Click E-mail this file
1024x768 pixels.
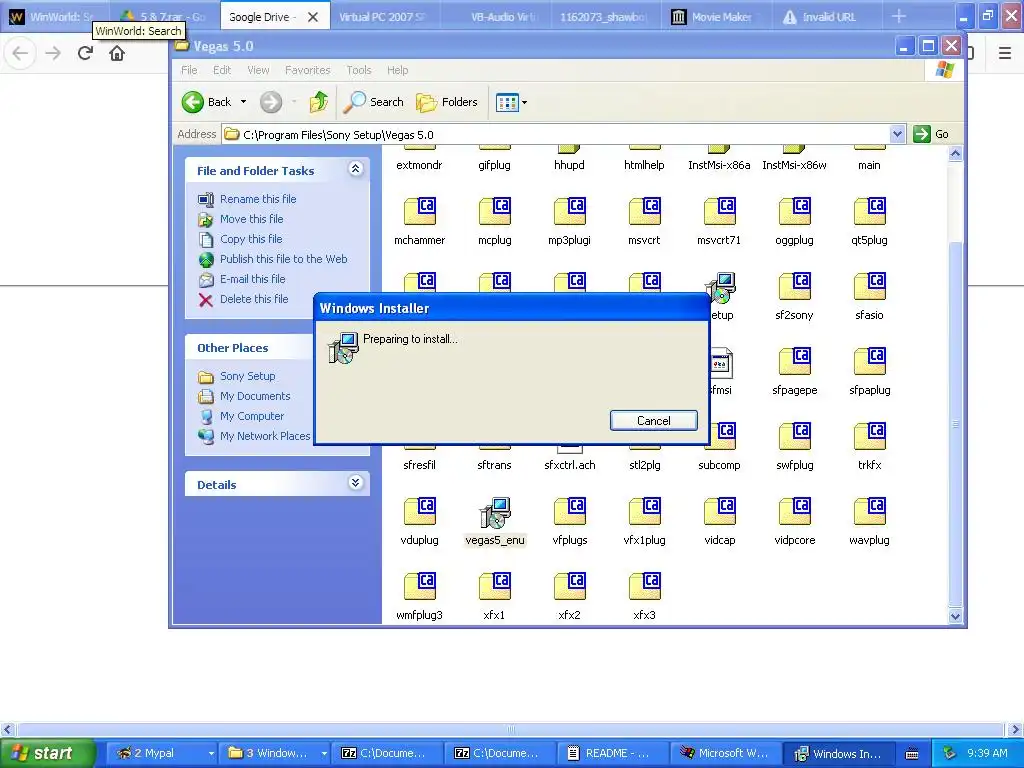tap(253, 279)
